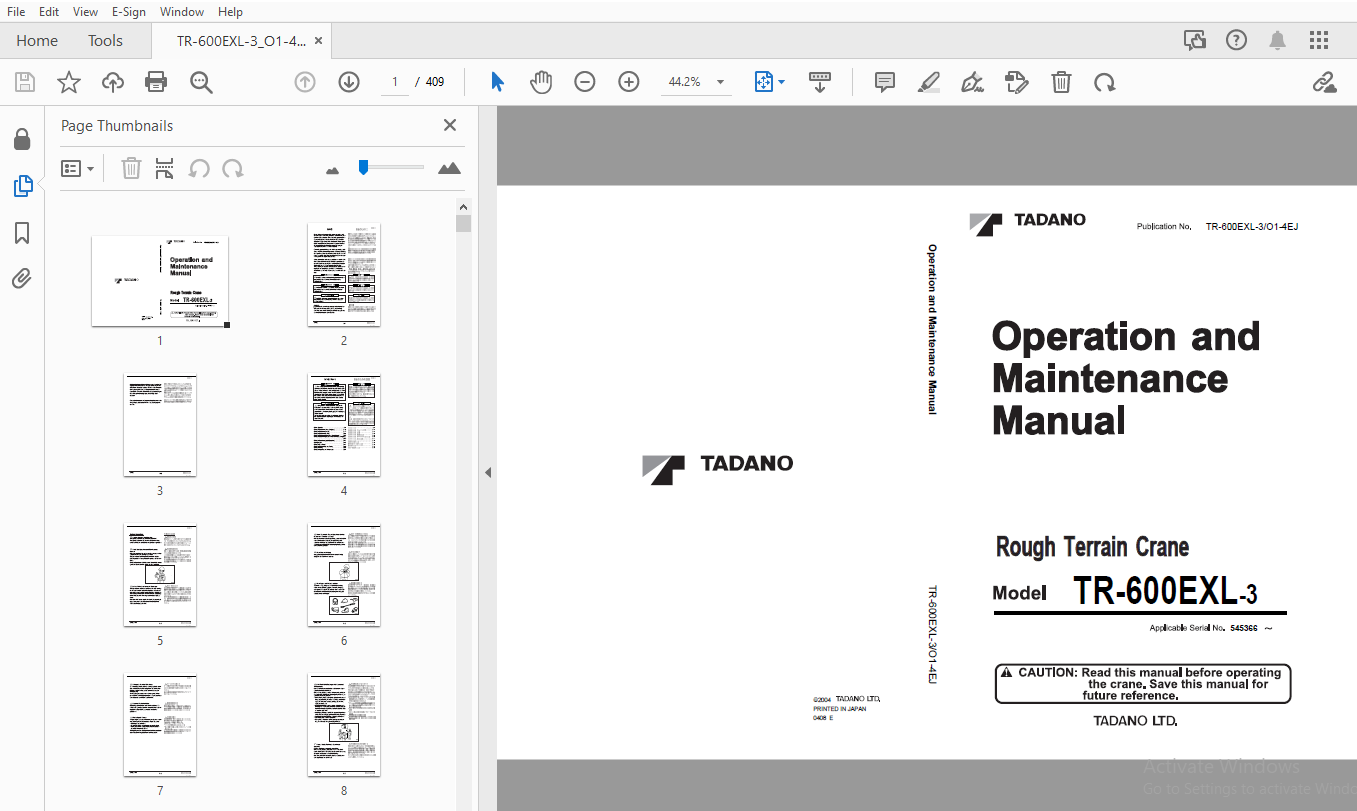Delete page using toolbar trash icon

pyautogui.click(x=1061, y=82)
